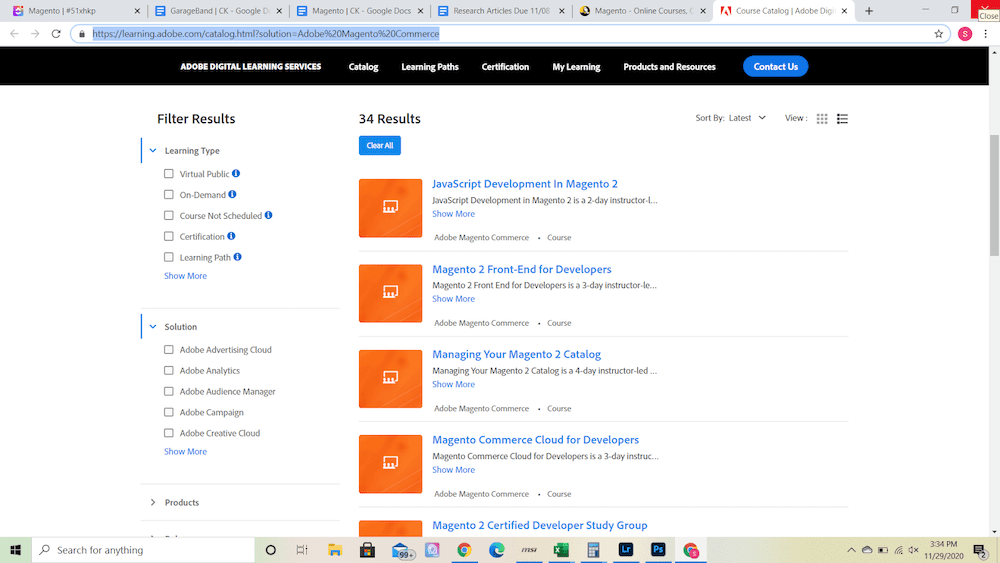Check Adobe Advertising Cloud solution
1000x563 pixels.
coord(168,349)
